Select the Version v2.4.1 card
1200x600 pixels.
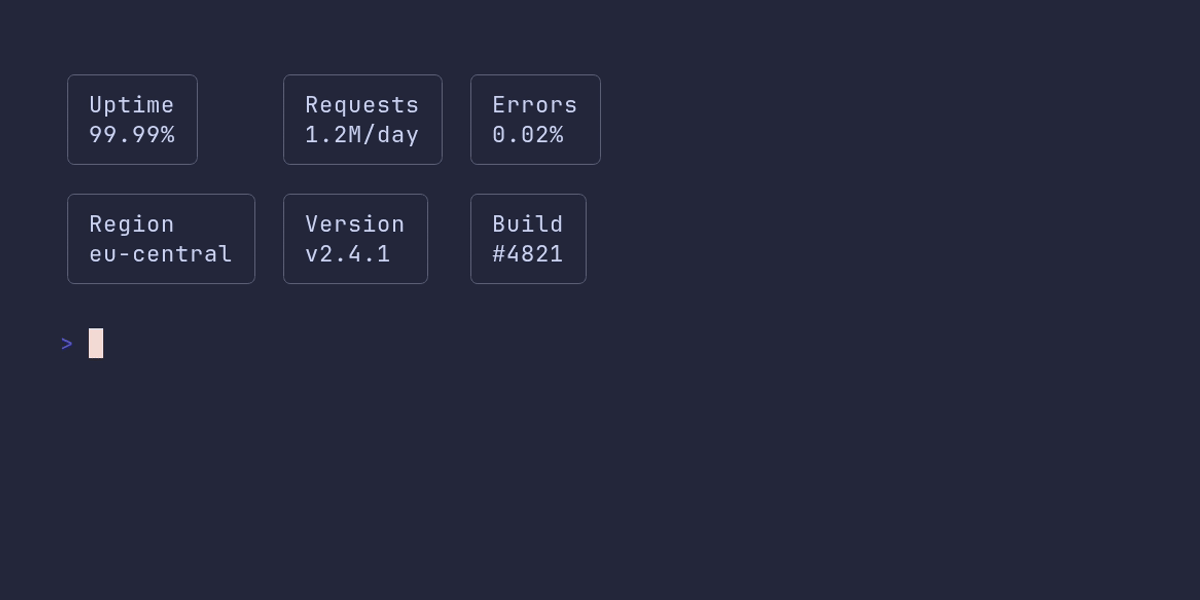(355, 239)
